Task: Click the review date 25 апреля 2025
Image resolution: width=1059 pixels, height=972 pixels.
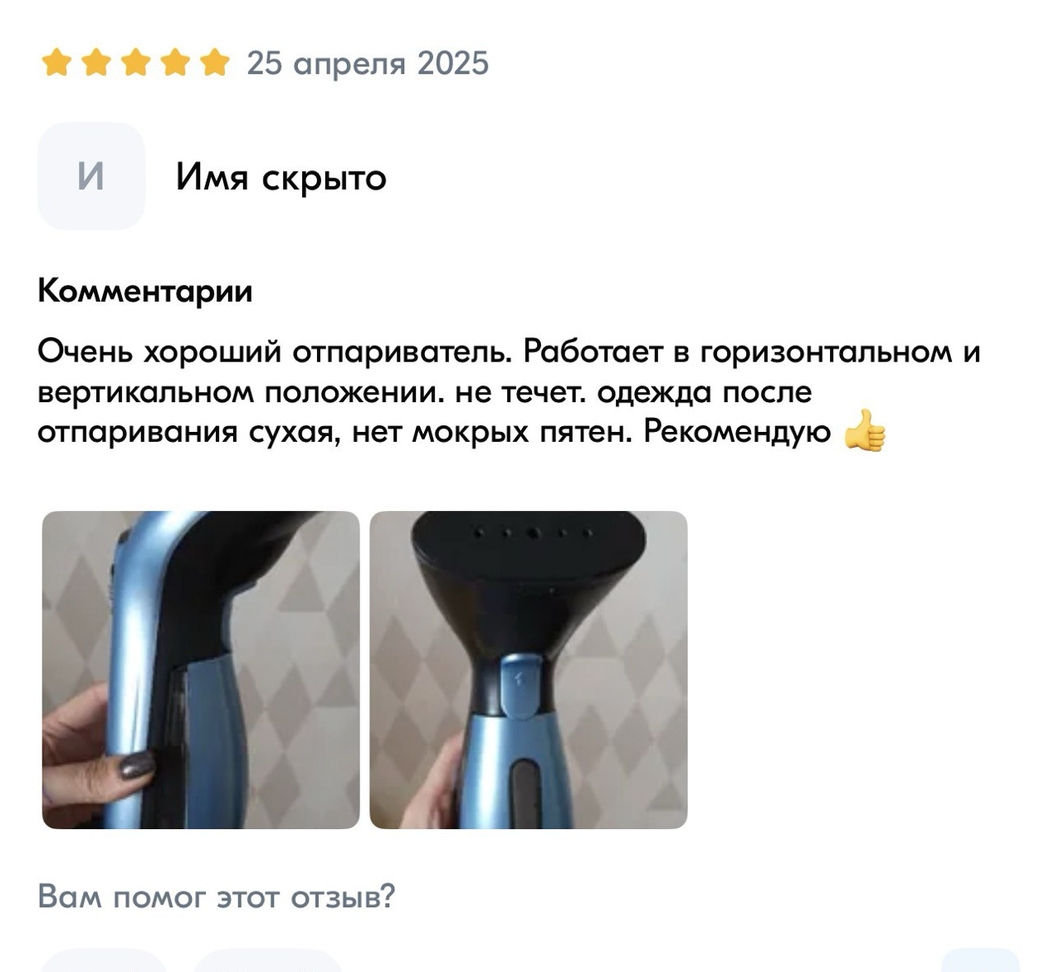Action: pyautogui.click(x=367, y=63)
